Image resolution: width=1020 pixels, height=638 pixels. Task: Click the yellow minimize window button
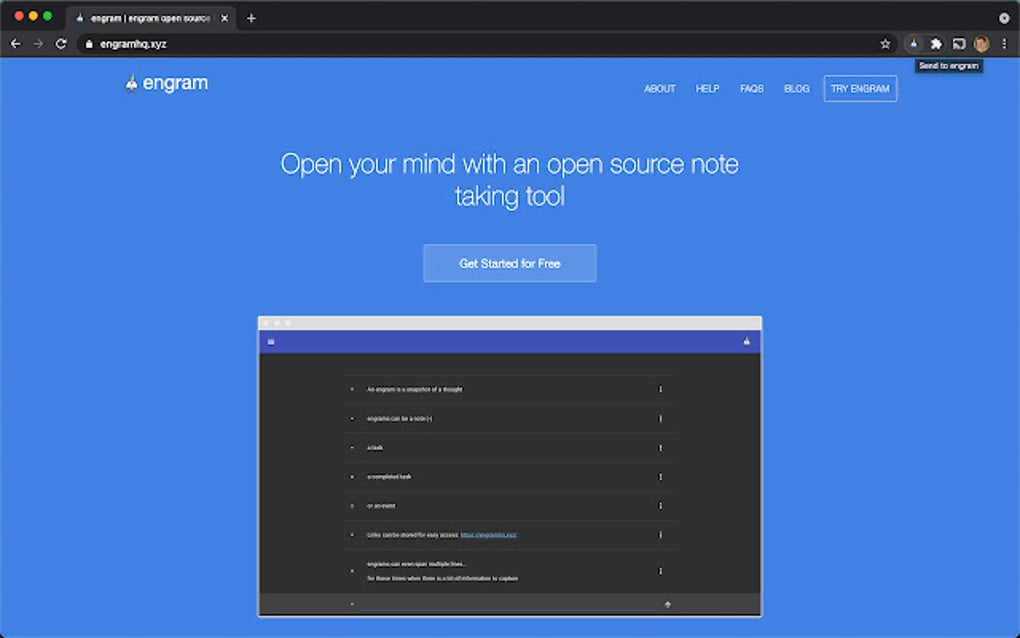[33, 16]
